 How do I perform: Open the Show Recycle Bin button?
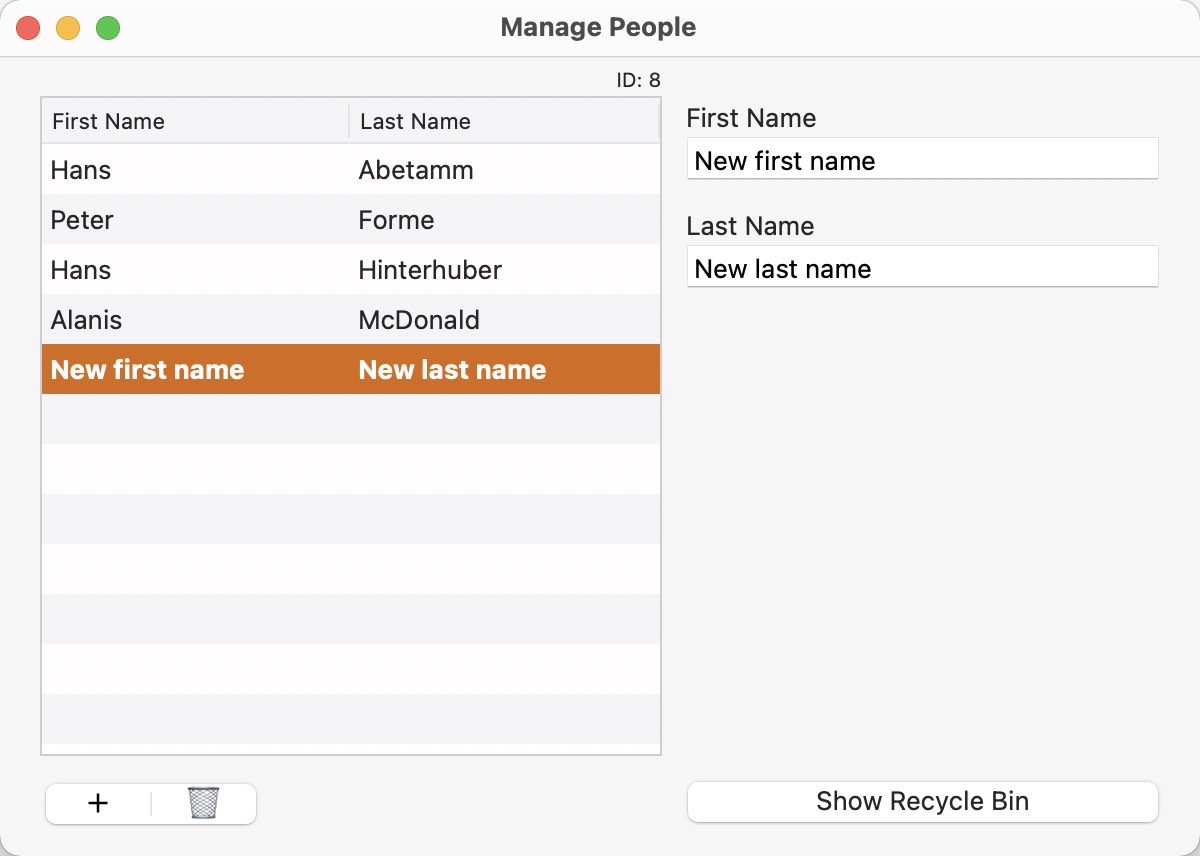[922, 802]
